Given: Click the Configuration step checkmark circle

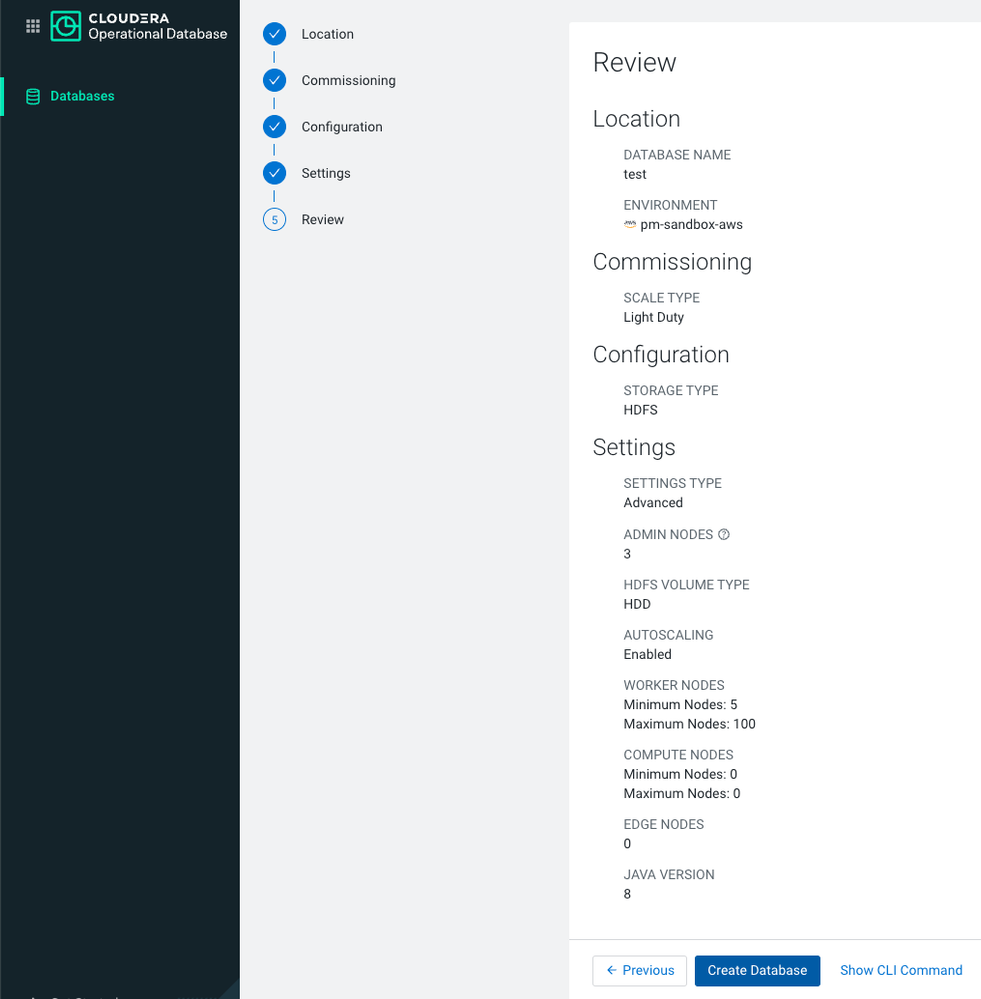Looking at the screenshot, I should [274, 127].
